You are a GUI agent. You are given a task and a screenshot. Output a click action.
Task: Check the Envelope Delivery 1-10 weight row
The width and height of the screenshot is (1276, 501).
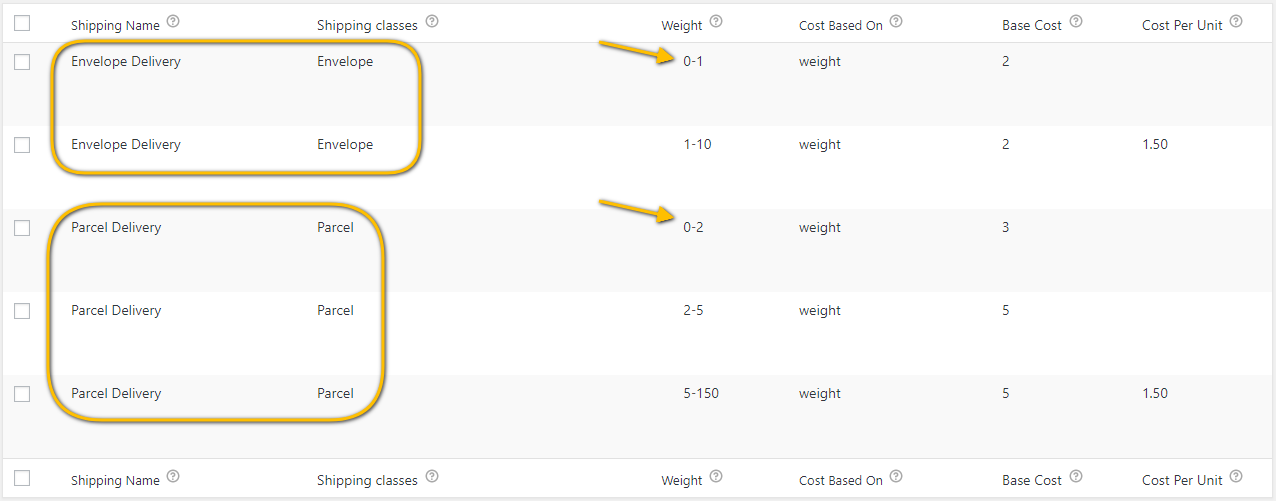click(22, 145)
